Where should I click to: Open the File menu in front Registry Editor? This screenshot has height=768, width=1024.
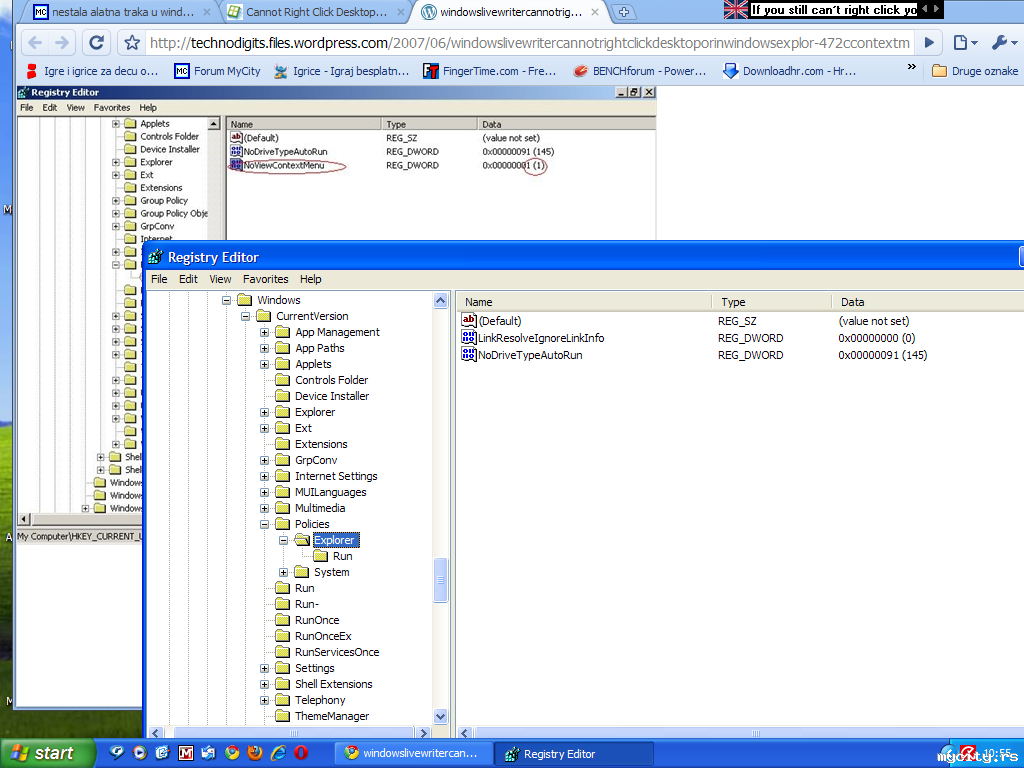159,279
